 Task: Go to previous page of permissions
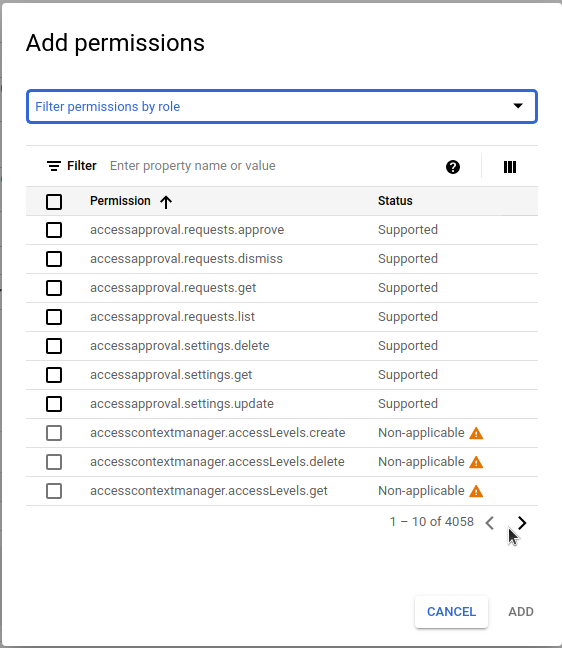click(x=490, y=523)
